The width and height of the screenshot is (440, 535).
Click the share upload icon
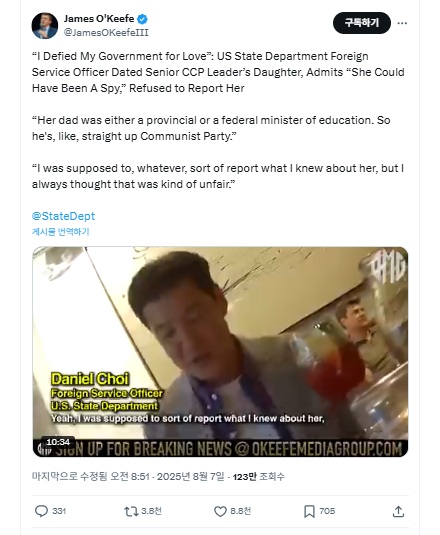tap(398, 511)
